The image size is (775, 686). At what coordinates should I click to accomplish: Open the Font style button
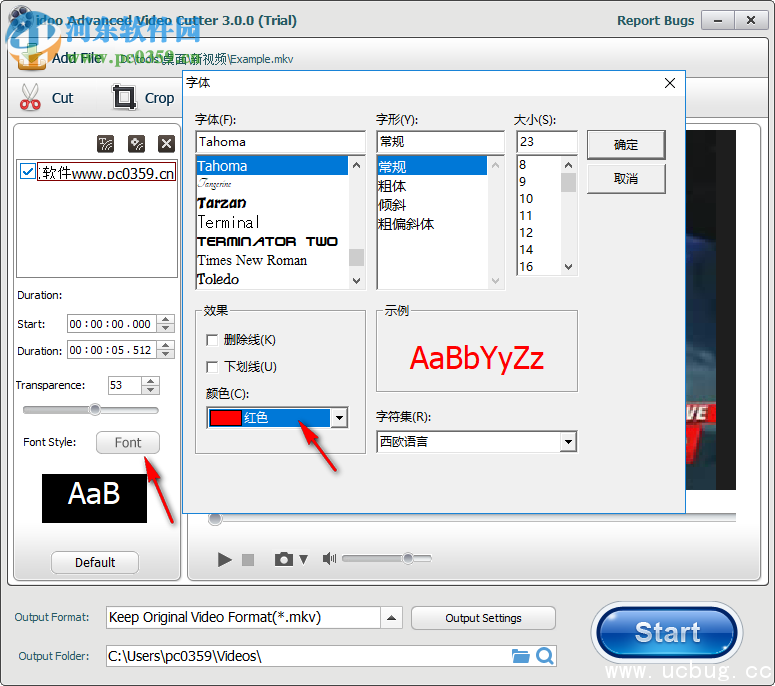128,442
